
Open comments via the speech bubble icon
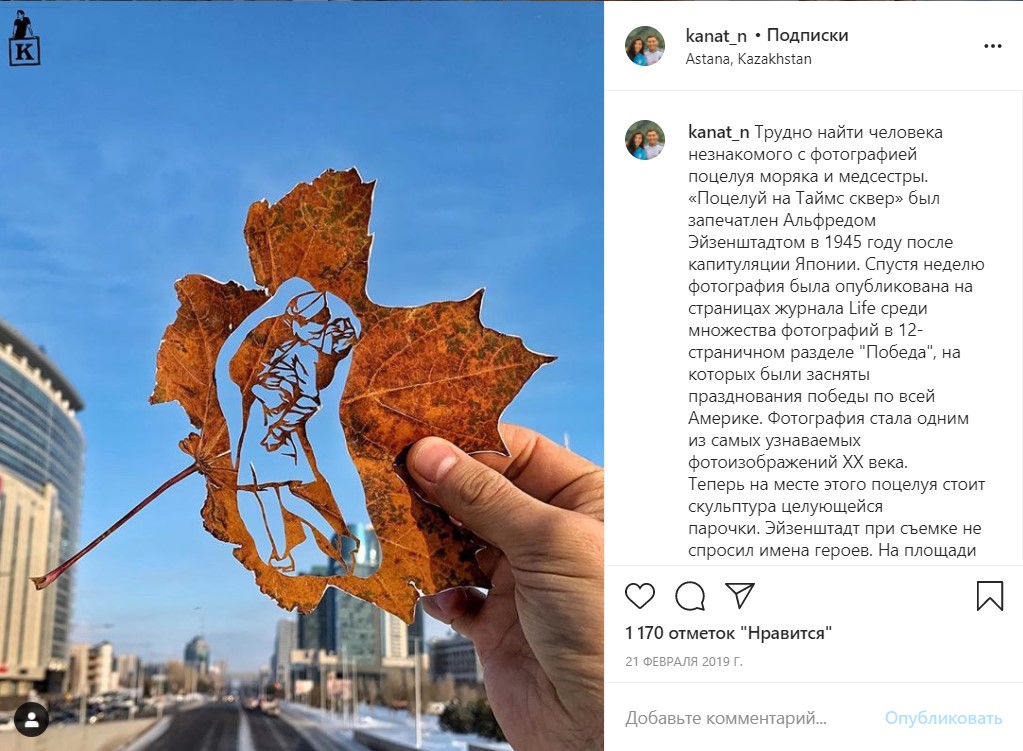[x=690, y=596]
